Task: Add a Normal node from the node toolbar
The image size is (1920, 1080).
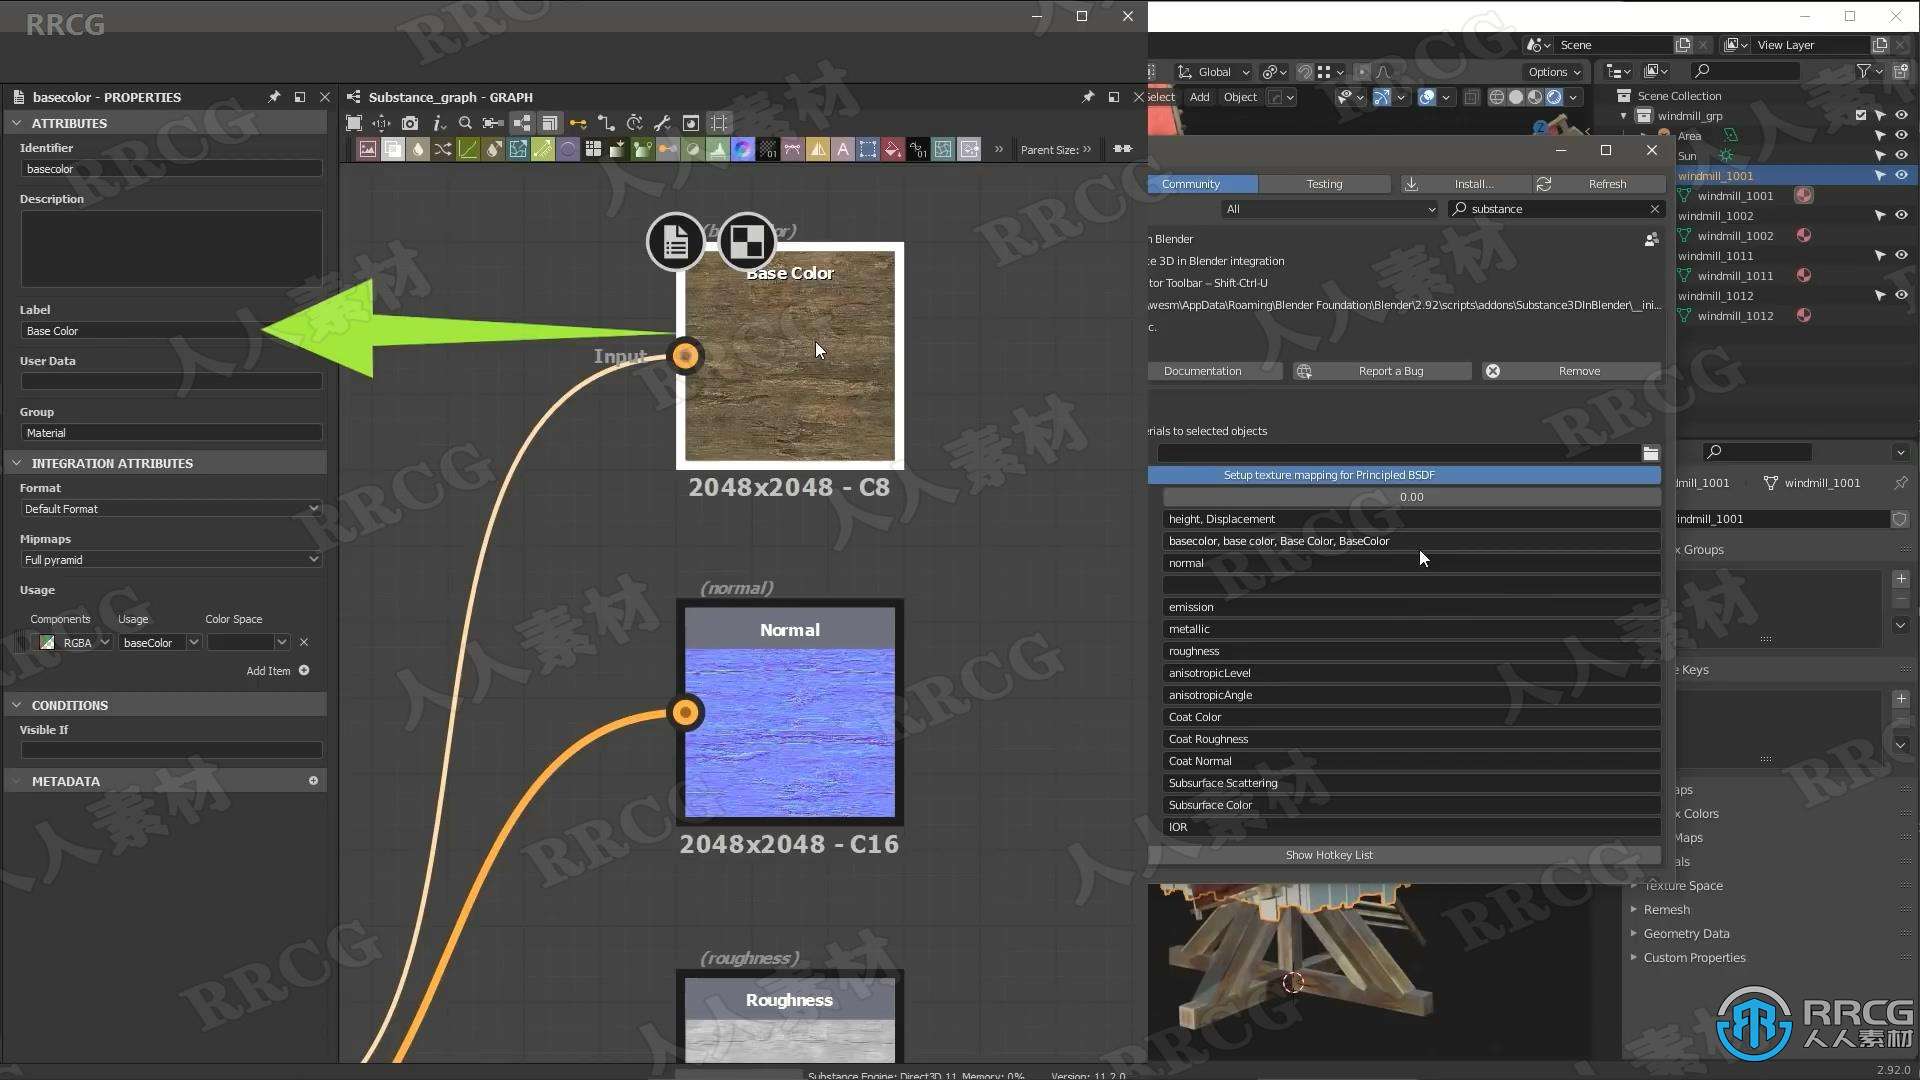Action: pos(742,149)
